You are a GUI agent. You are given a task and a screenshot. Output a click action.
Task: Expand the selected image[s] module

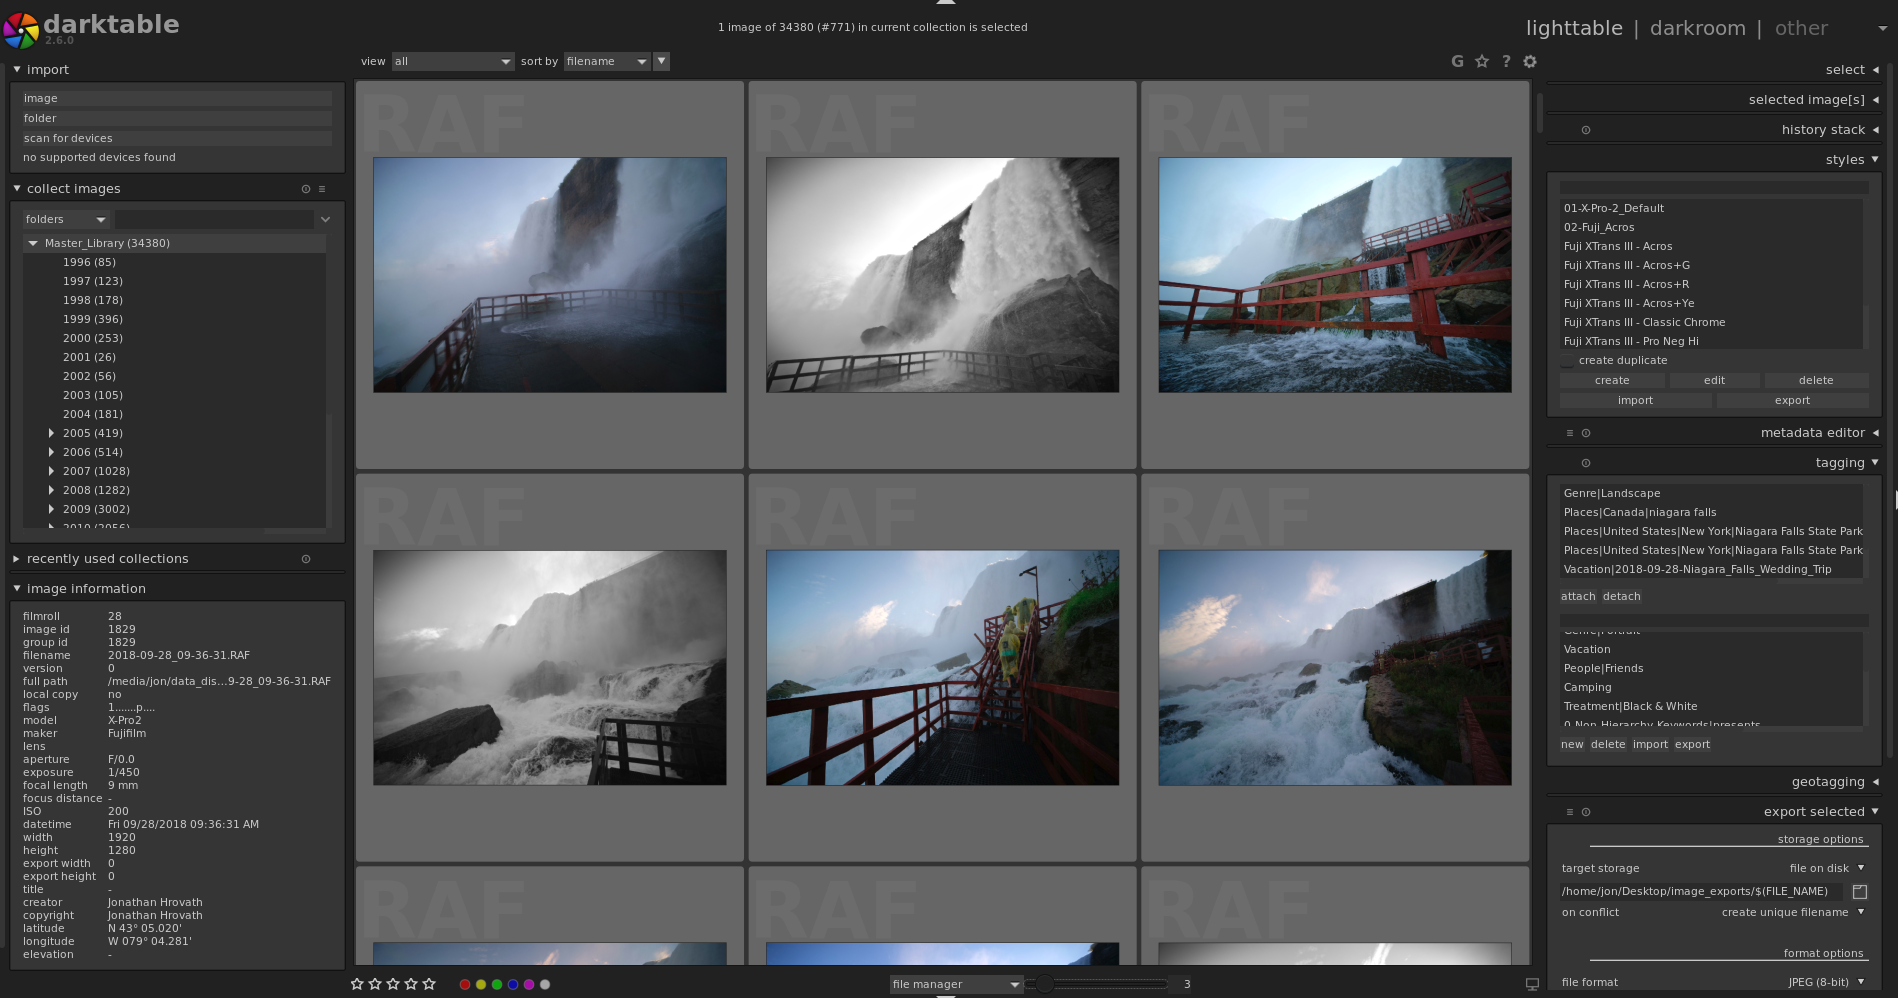click(x=1875, y=100)
